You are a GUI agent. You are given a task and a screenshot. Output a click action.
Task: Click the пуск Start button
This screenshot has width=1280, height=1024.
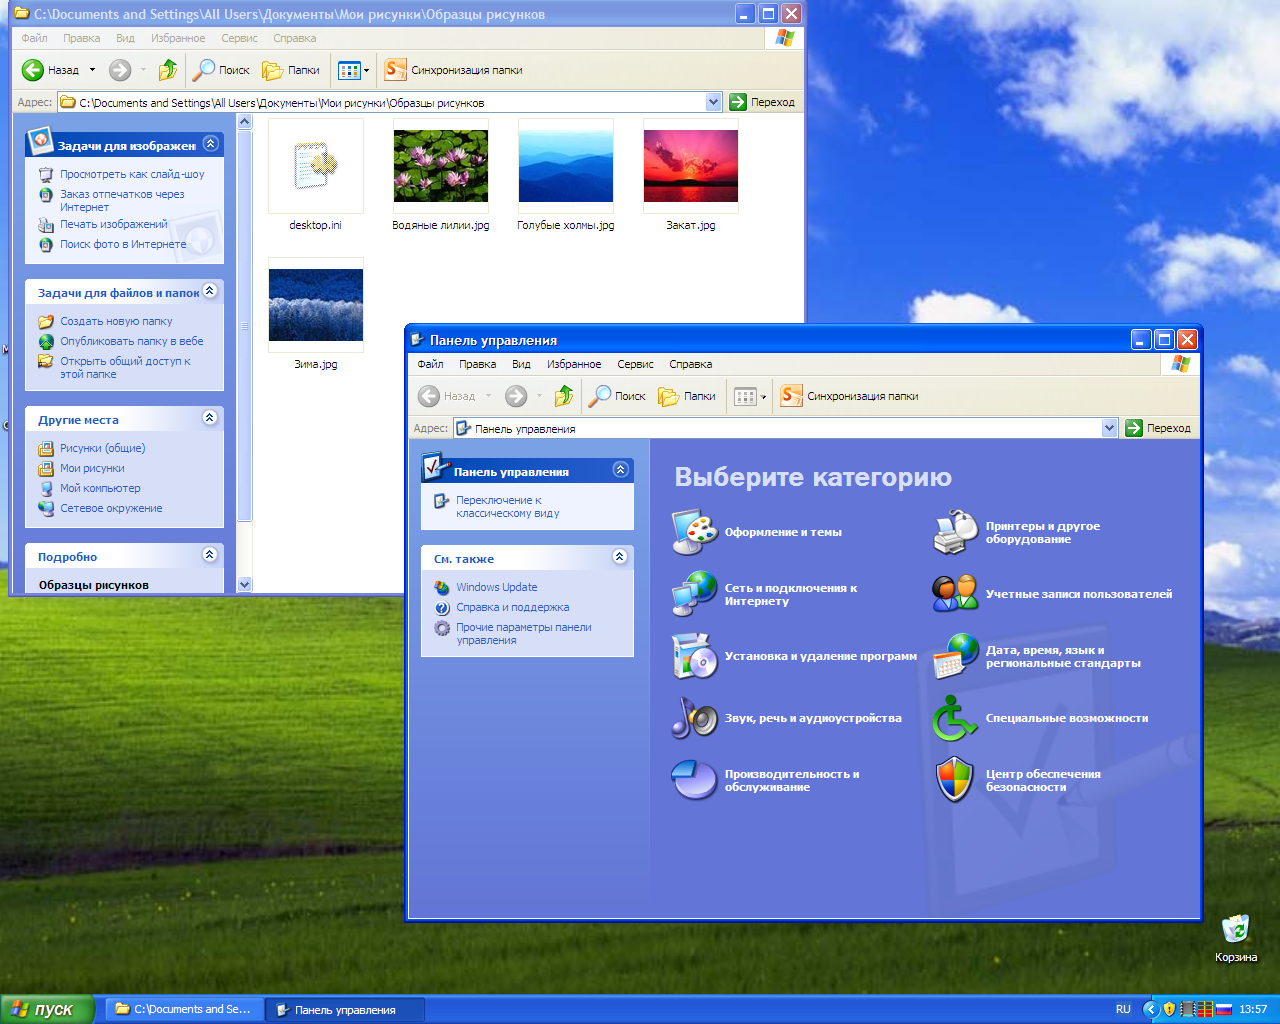[46, 1009]
